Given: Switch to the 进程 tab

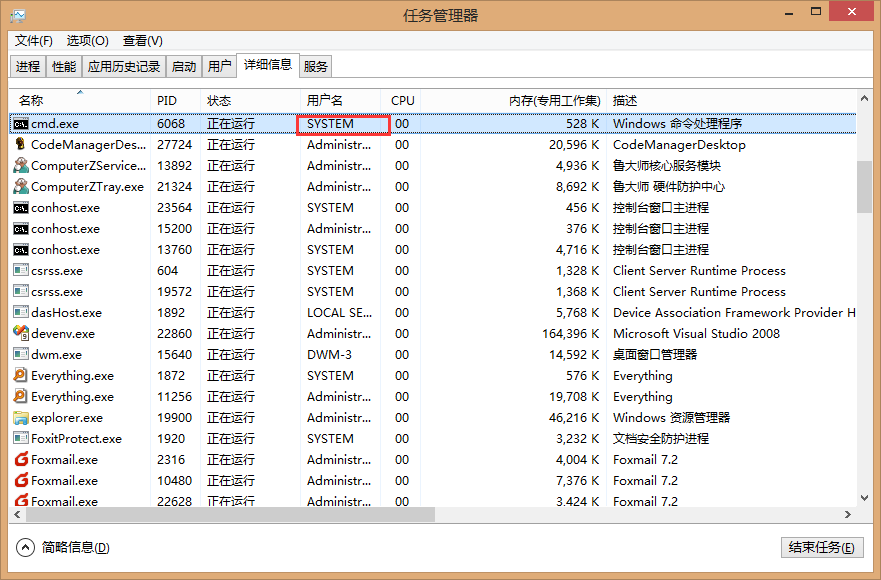Looking at the screenshot, I should click(x=28, y=66).
